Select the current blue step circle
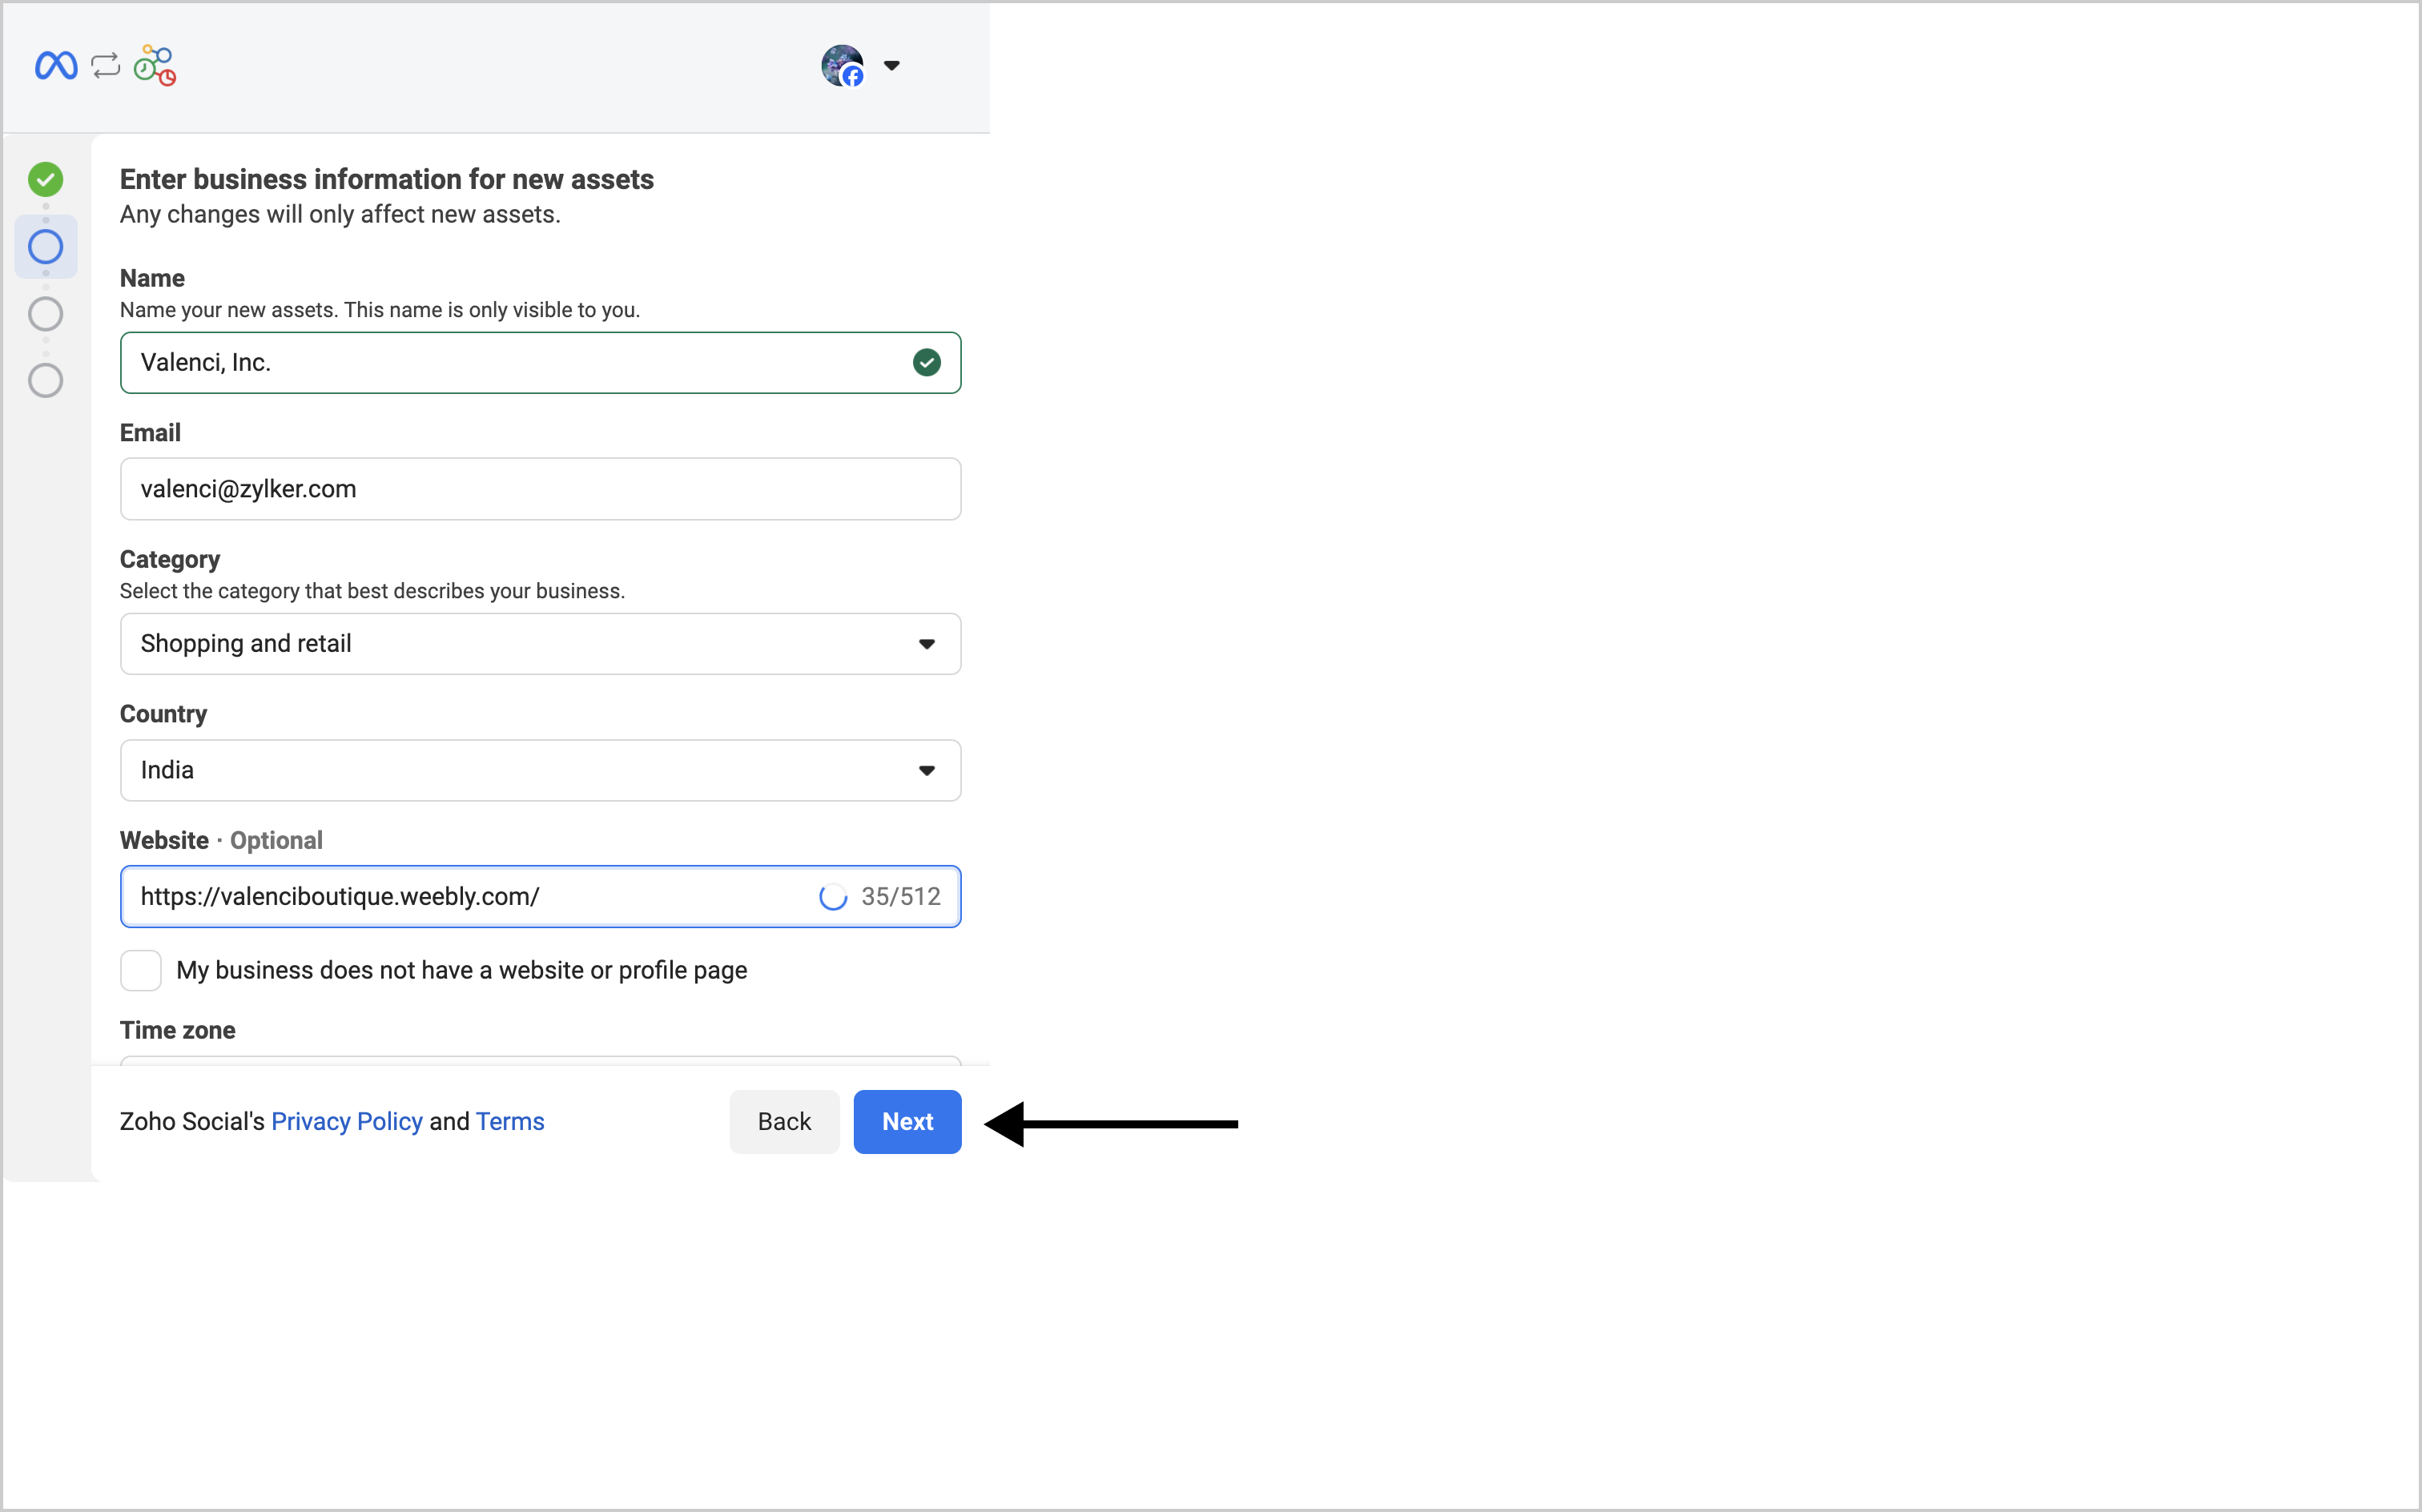Image resolution: width=2422 pixels, height=1512 pixels. [x=46, y=247]
